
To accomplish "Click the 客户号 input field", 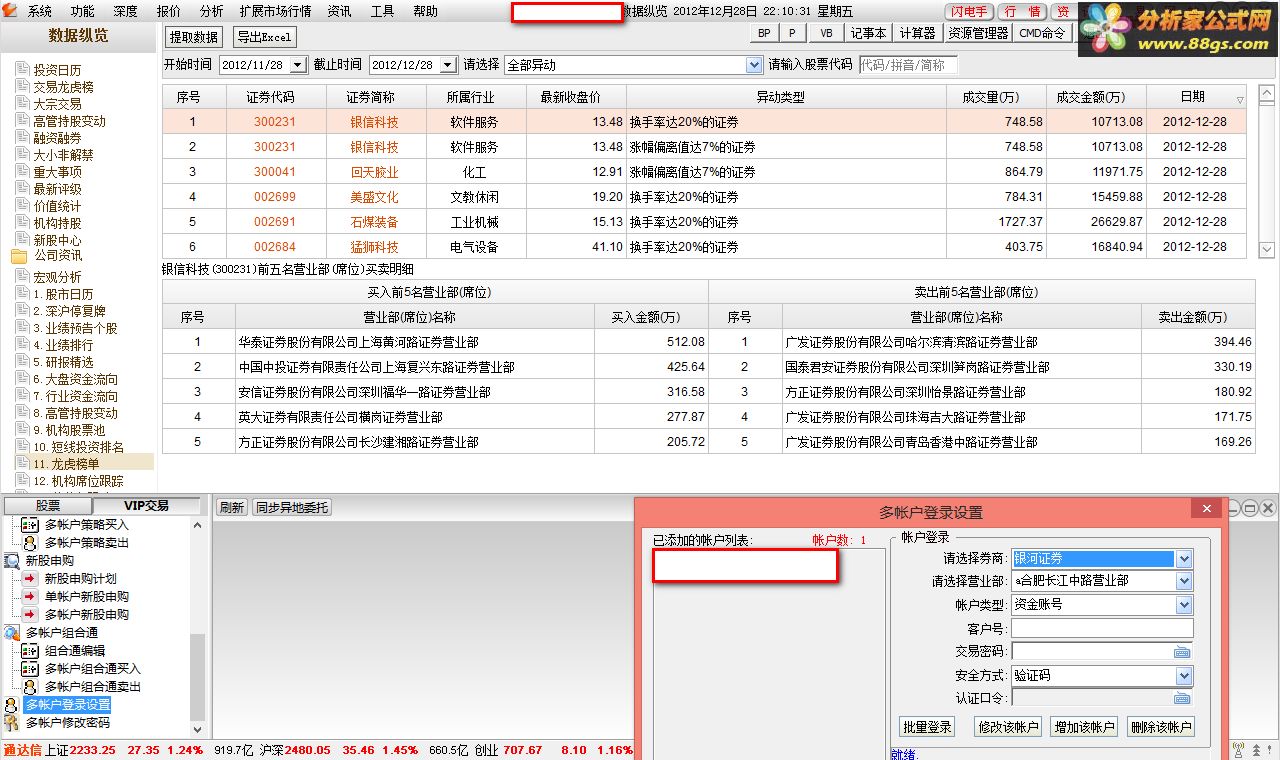I will 1102,629.
